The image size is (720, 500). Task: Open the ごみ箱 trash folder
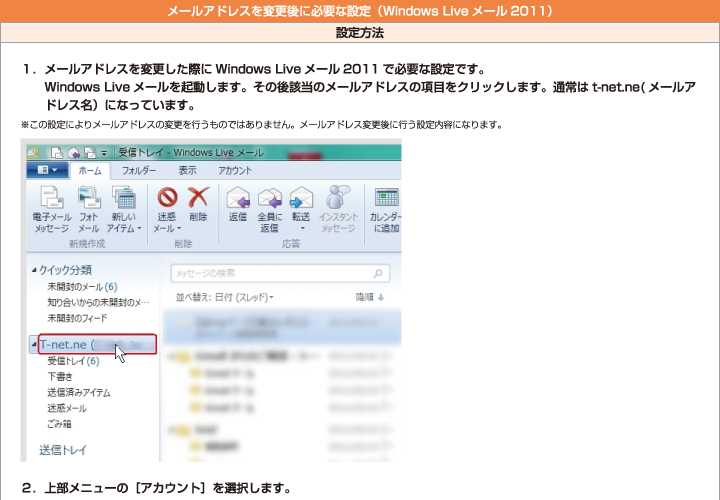tap(59, 423)
